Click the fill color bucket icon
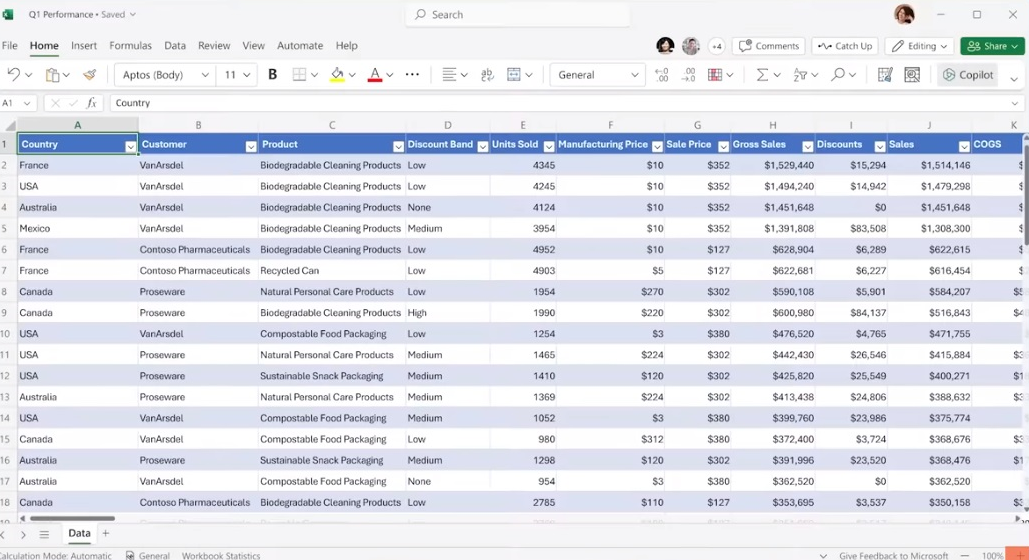The height and width of the screenshot is (560, 1029). (337, 75)
